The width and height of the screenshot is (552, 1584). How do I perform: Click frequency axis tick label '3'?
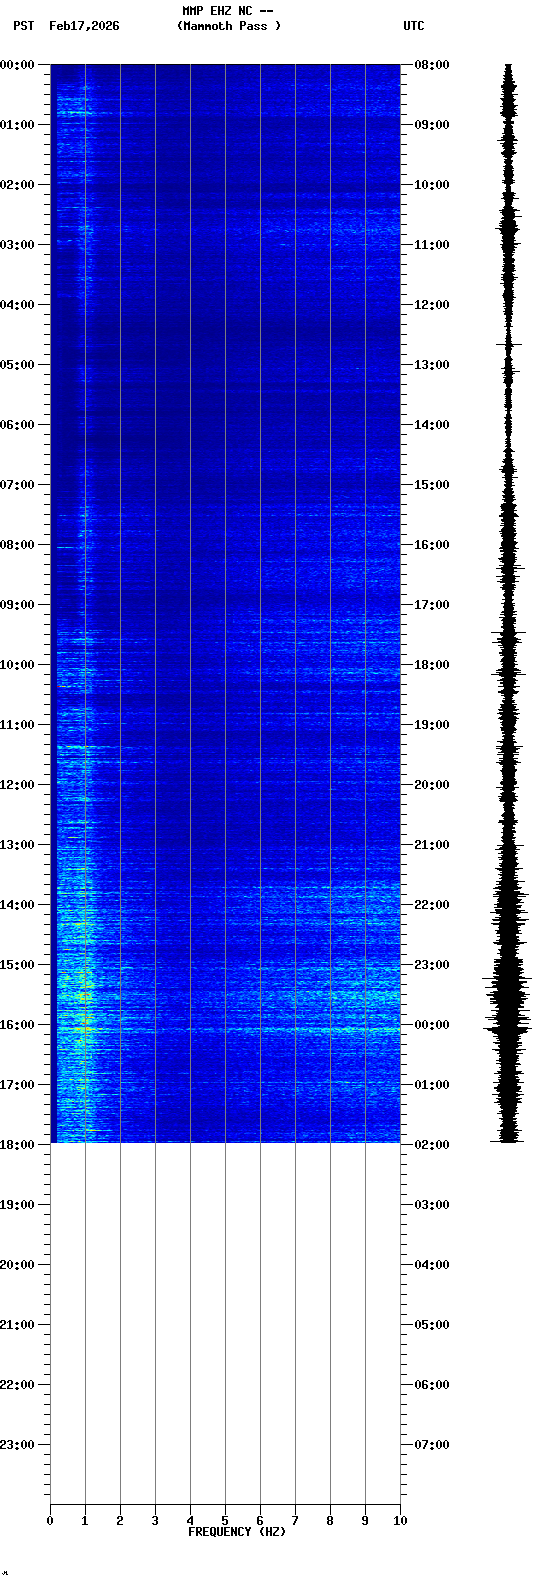(x=155, y=1521)
